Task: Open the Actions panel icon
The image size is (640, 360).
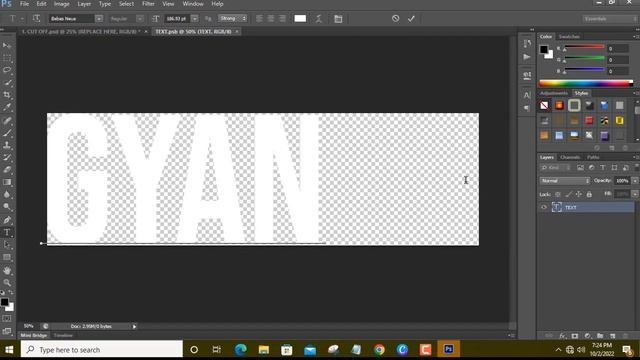Action: 527,57
